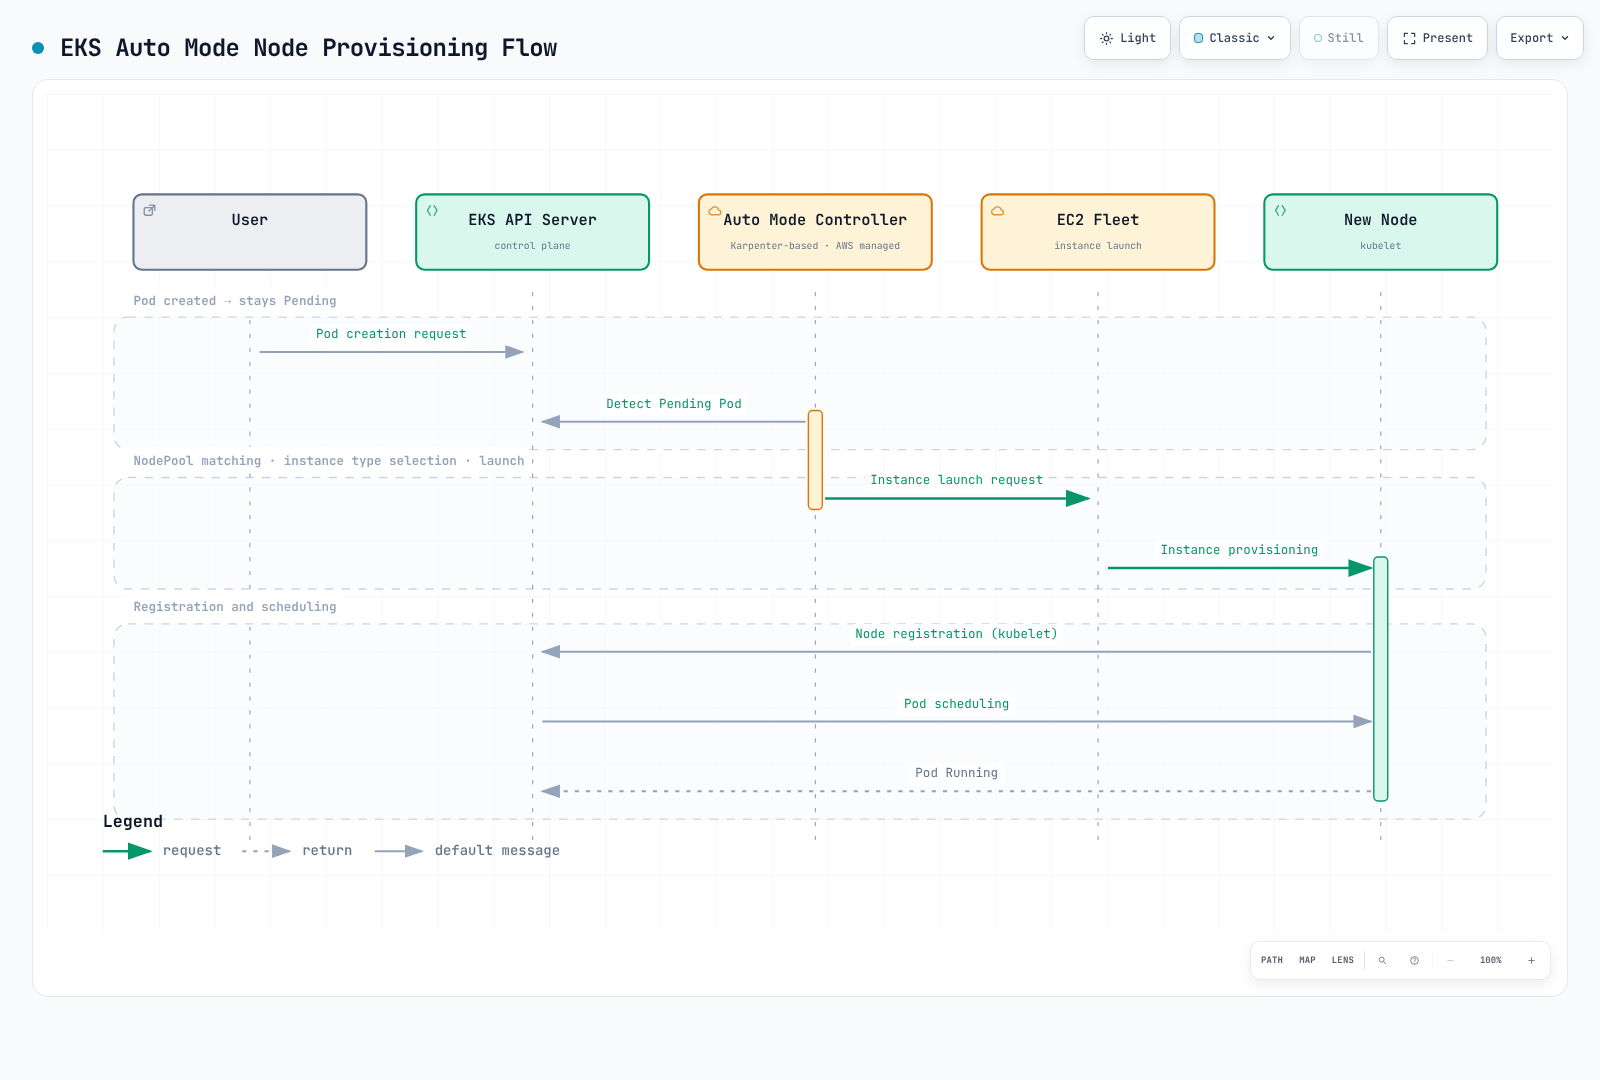Click the fullscreen icon in Present button

(x=1409, y=38)
